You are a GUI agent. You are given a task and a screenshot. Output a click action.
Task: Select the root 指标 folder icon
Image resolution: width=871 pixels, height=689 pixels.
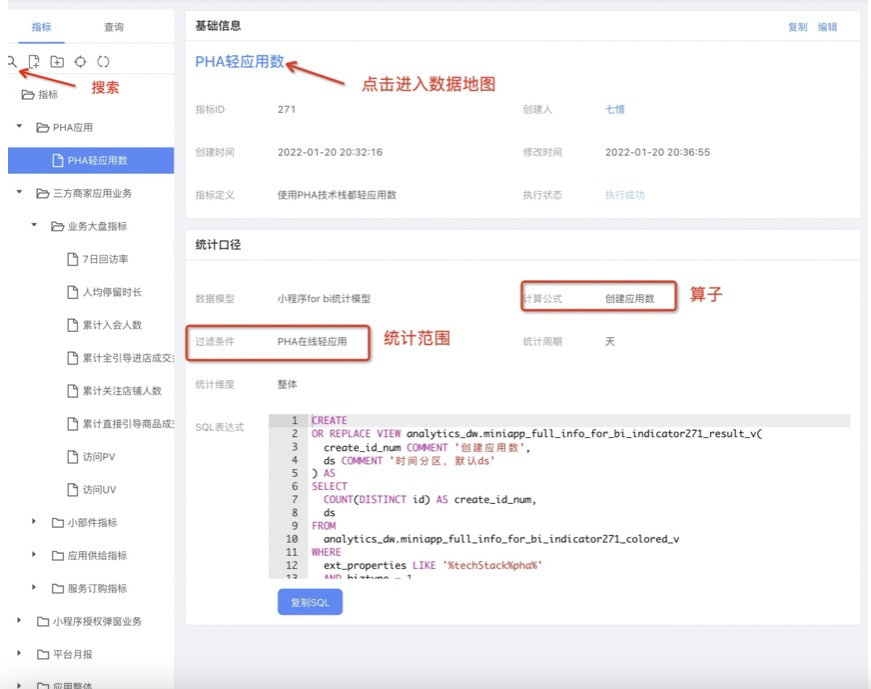point(28,94)
